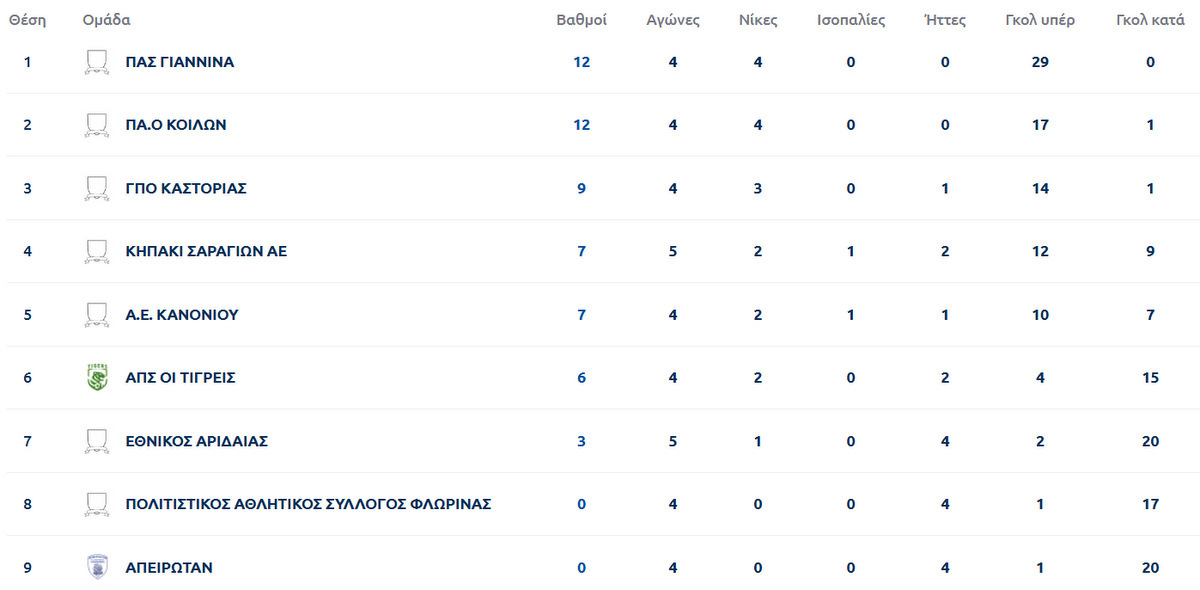Open the ΠΑ.Ο ΚΟΙΛΩΝ team page

[x=176, y=125]
